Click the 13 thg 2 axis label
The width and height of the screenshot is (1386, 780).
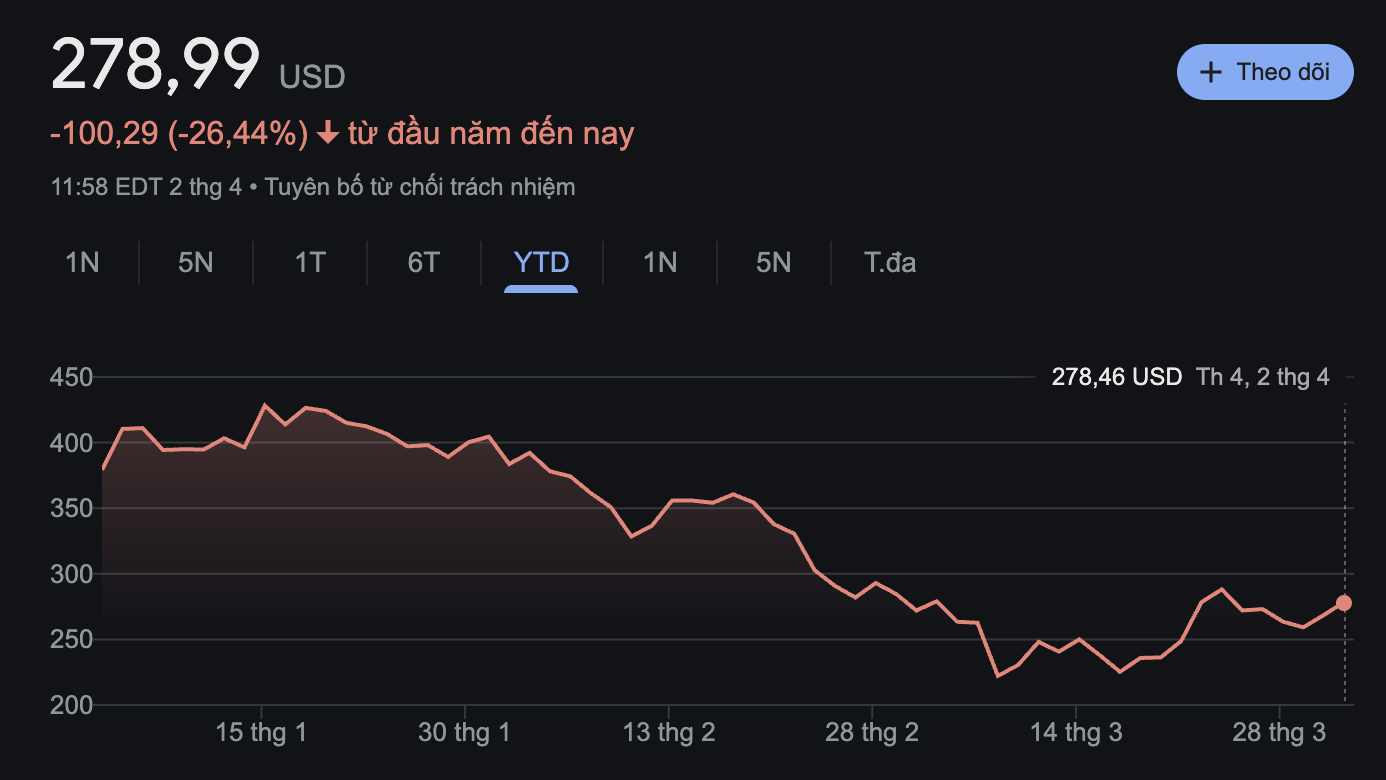click(669, 732)
